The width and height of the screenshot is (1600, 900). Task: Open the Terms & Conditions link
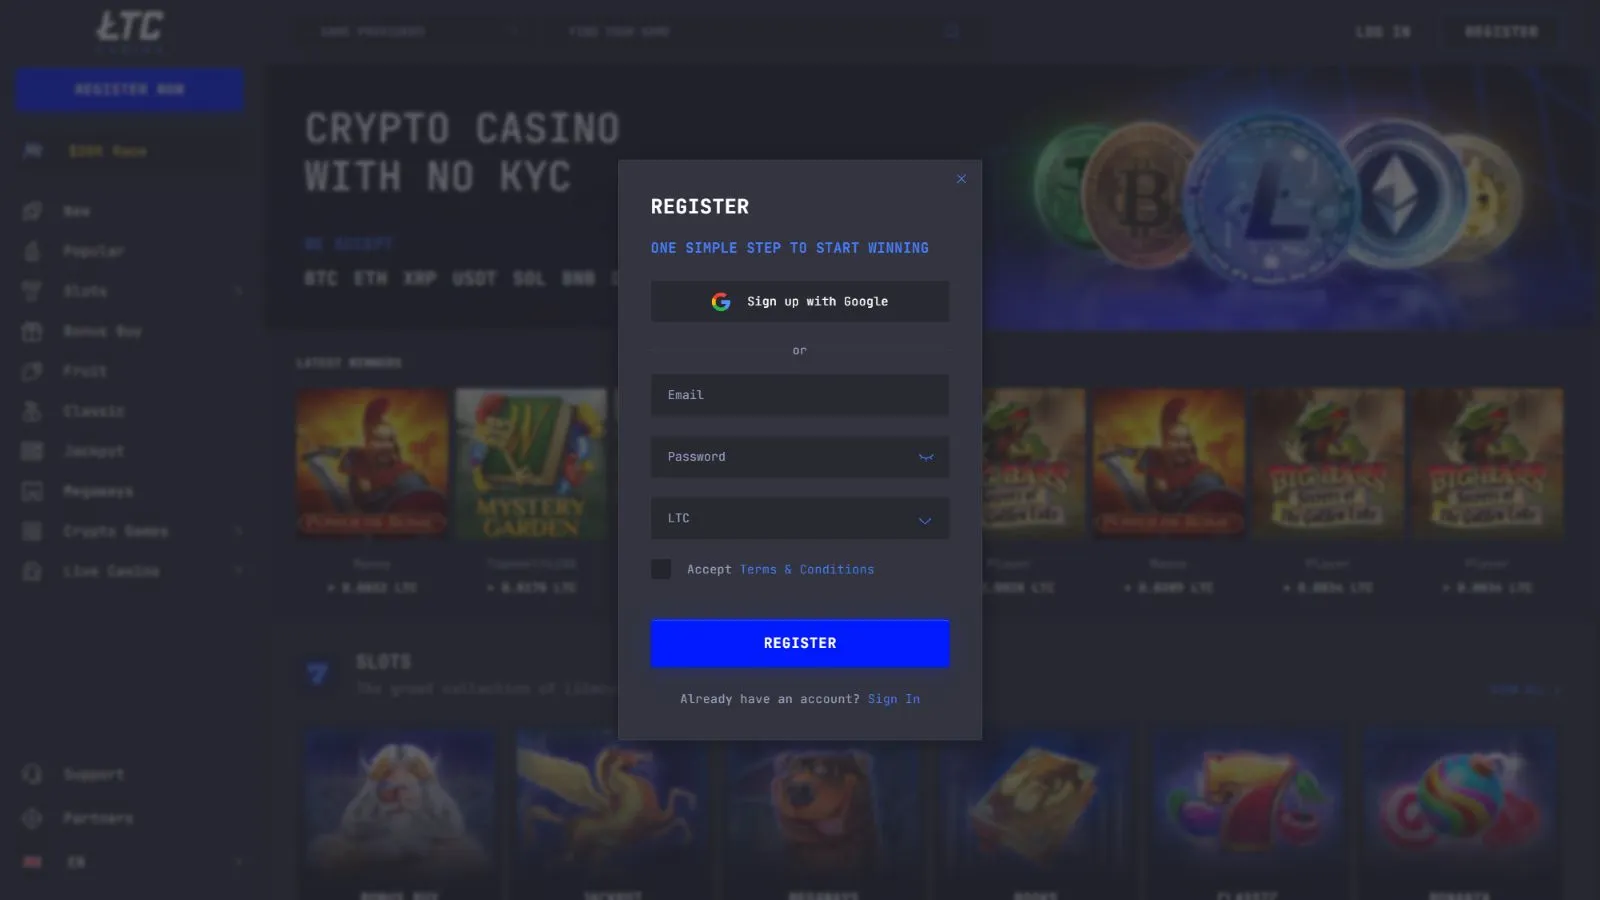807,569
